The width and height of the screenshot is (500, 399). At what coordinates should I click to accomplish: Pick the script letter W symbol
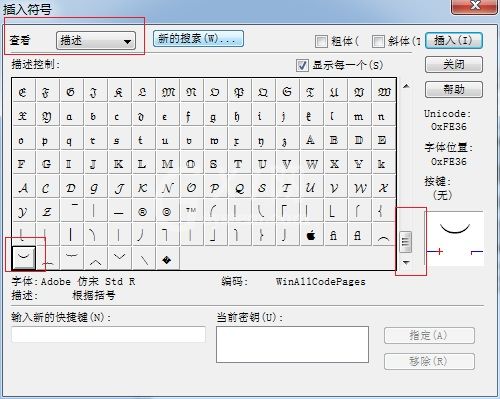[x=359, y=188]
